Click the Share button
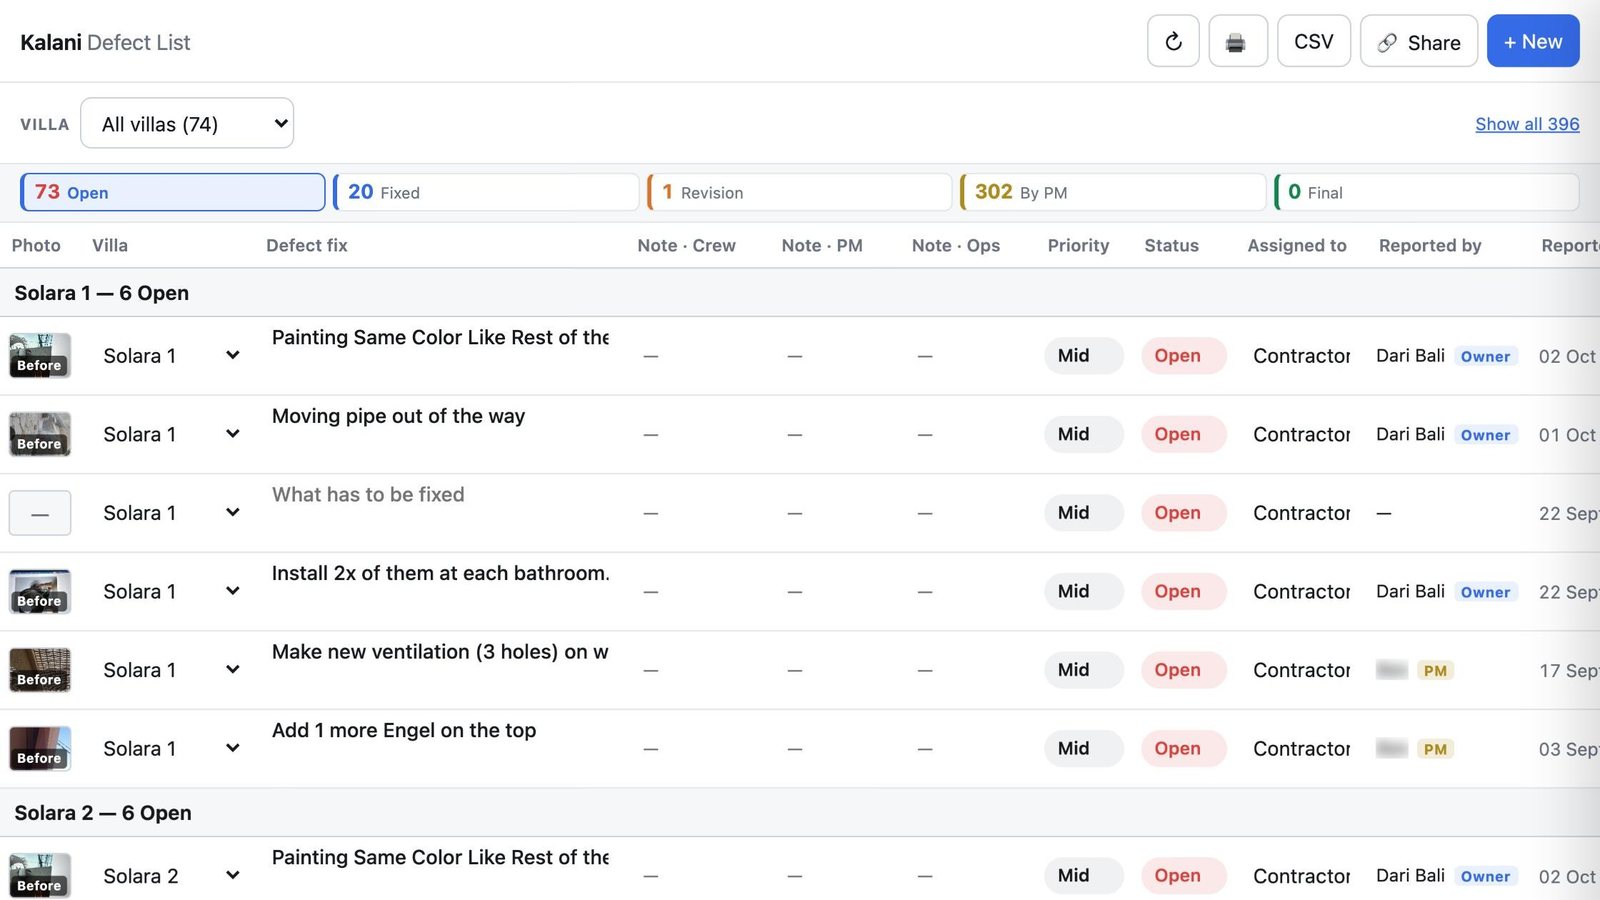1600x900 pixels. pyautogui.click(x=1419, y=41)
